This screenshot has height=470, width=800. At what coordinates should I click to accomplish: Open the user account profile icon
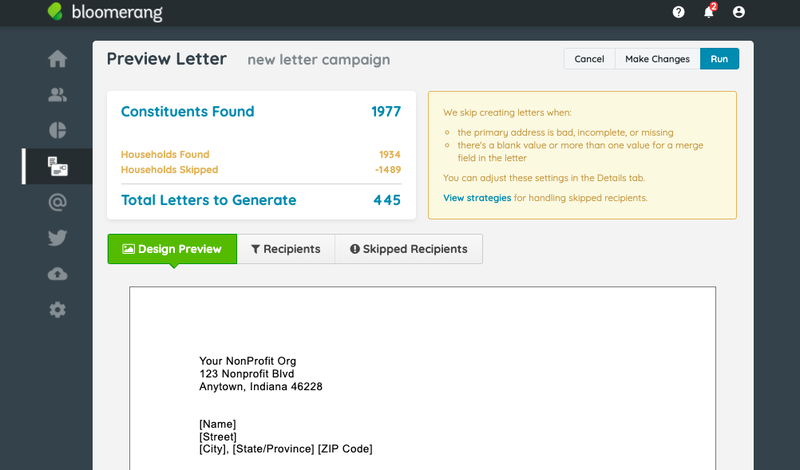tap(738, 12)
